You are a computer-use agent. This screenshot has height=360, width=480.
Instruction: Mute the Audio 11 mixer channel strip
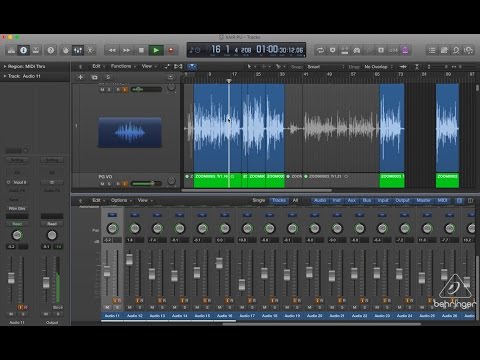tap(107, 307)
